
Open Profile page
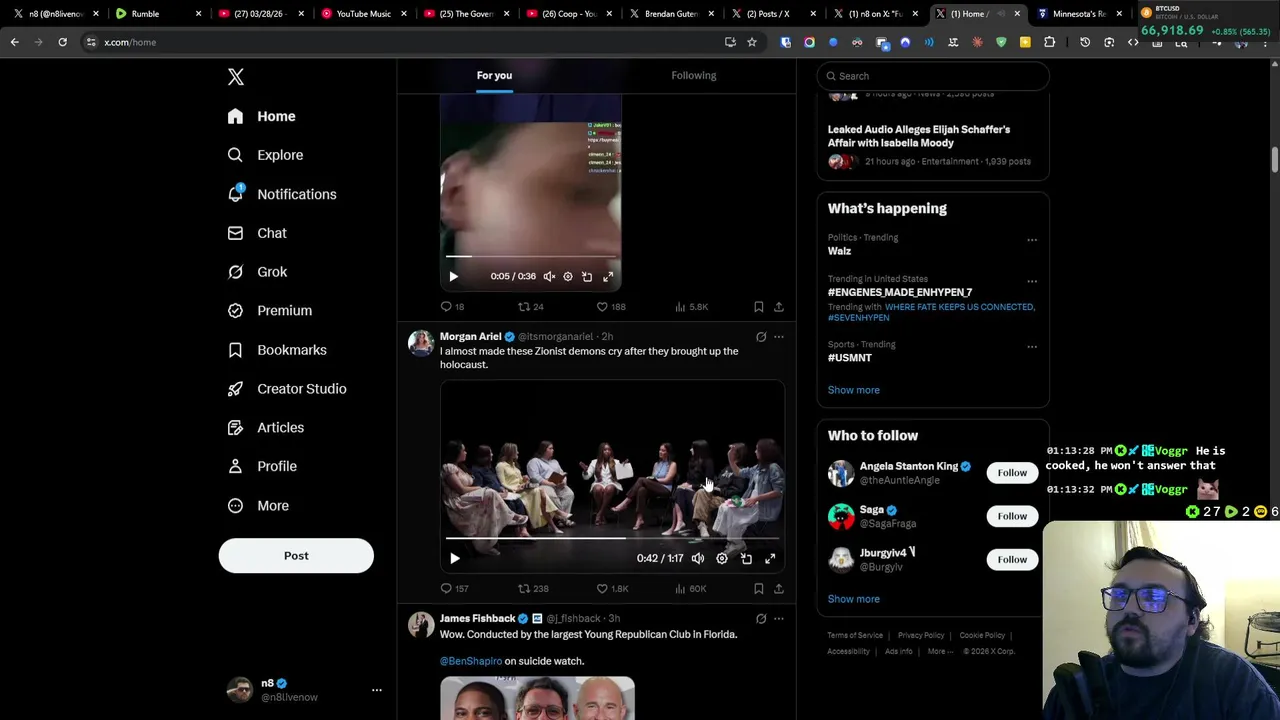(262, 466)
